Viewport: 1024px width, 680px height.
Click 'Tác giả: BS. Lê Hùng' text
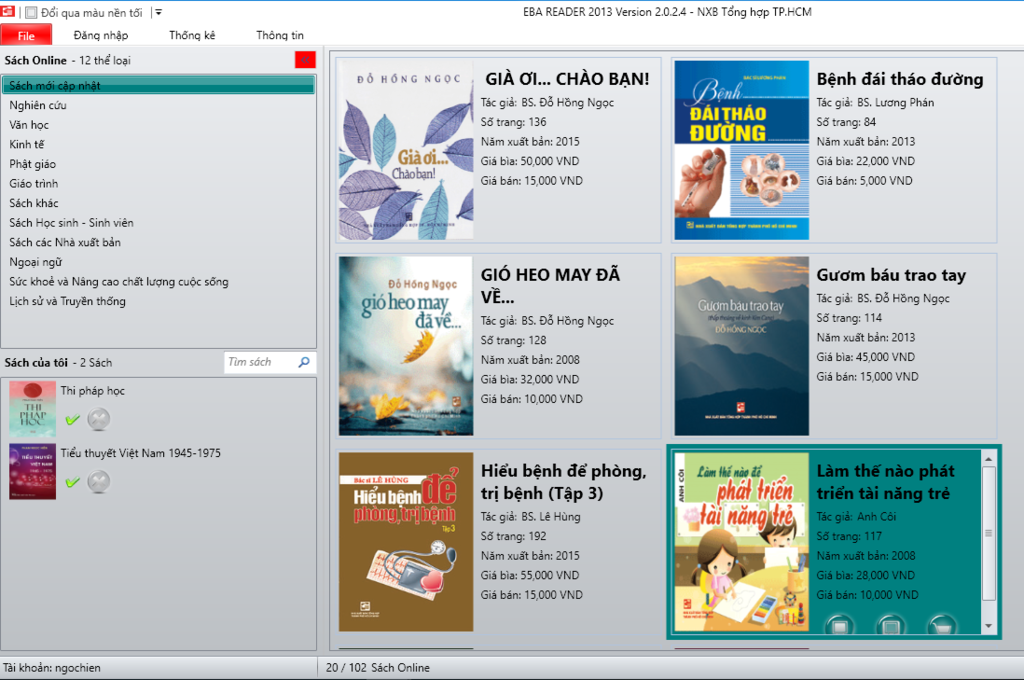(530, 517)
